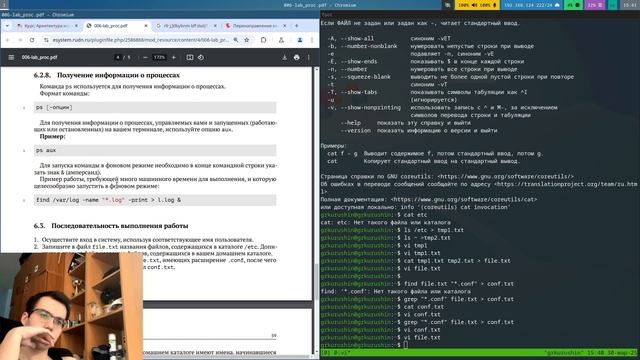
Task: Click terminal line 'cat etc'
Action: click(416, 215)
